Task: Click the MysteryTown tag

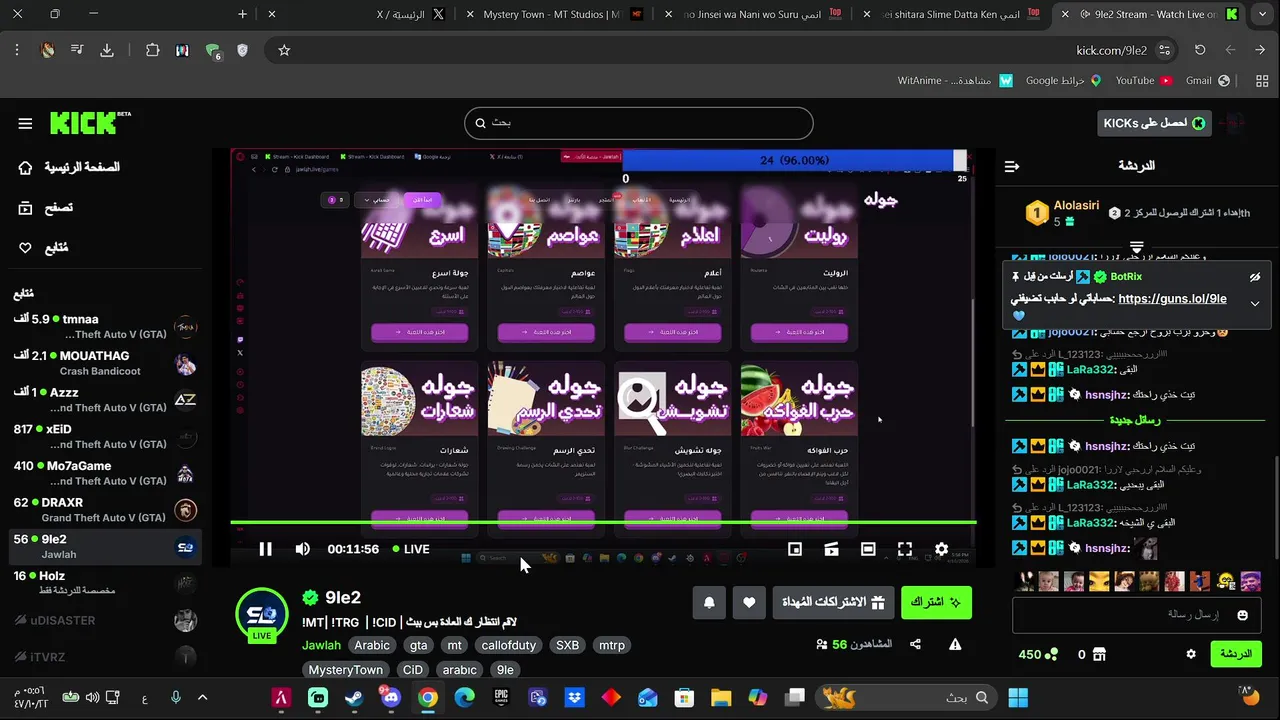Action: click(x=345, y=670)
